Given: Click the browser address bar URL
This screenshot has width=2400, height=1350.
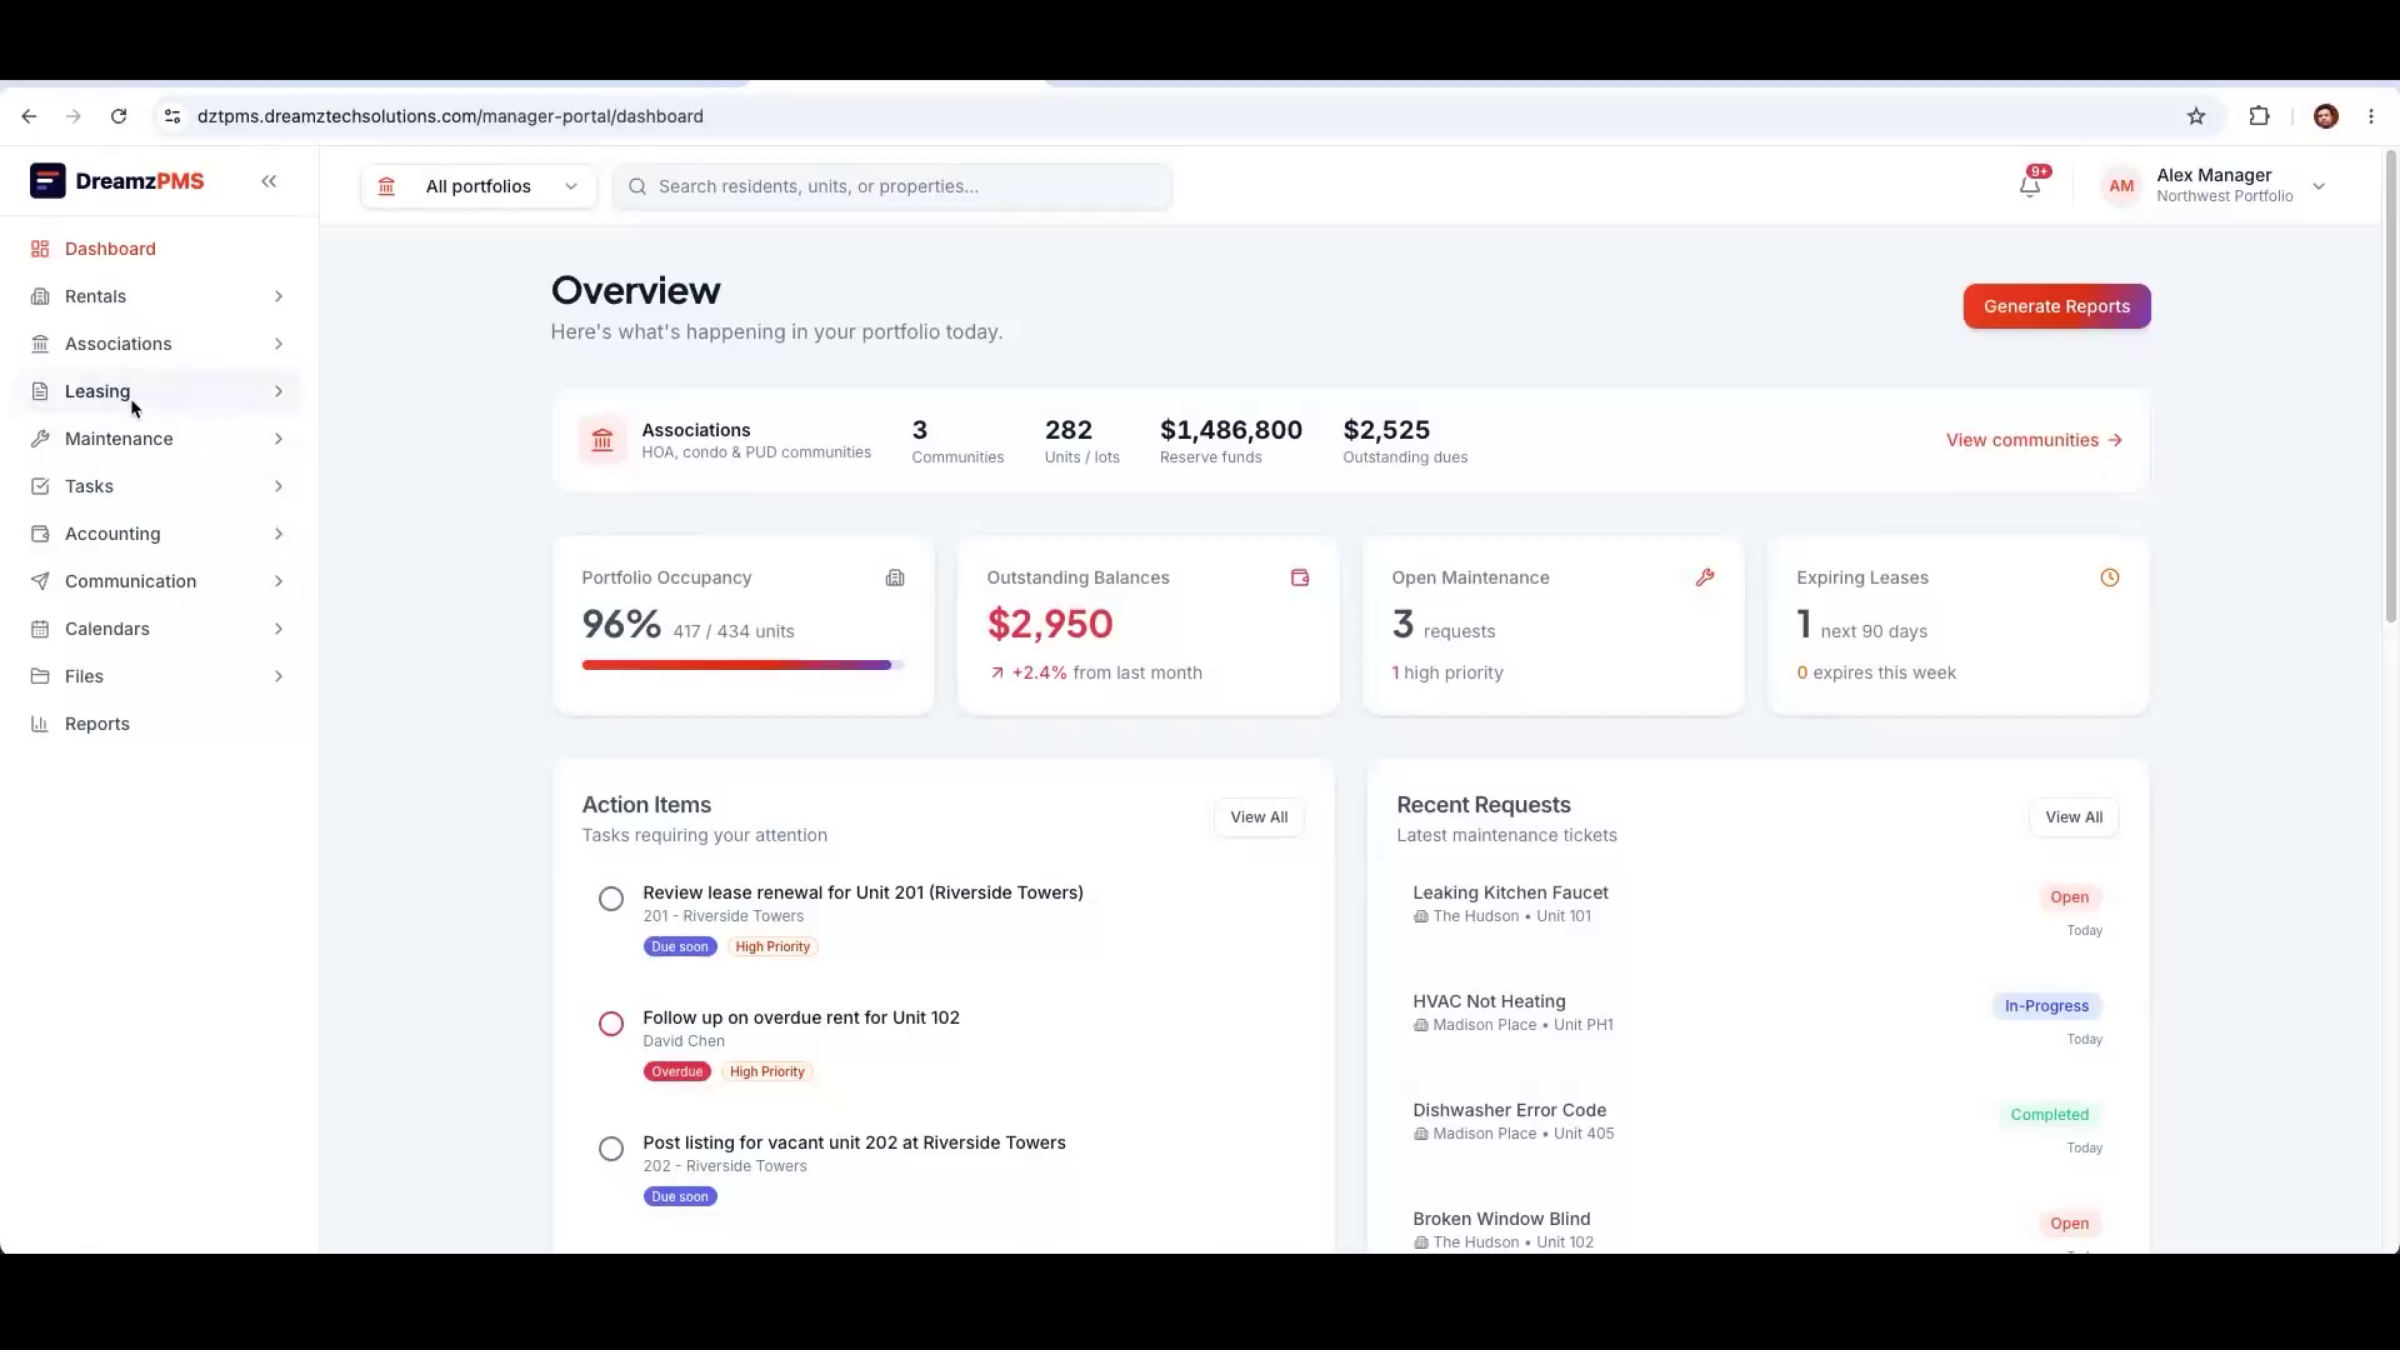Looking at the screenshot, I should (x=450, y=116).
